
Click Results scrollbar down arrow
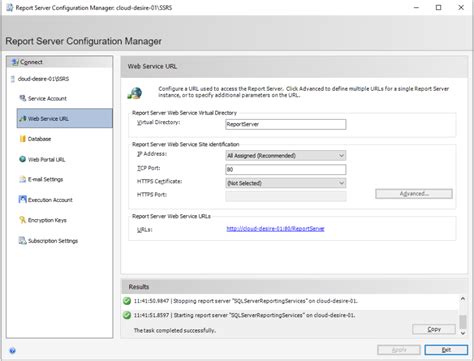(x=463, y=333)
